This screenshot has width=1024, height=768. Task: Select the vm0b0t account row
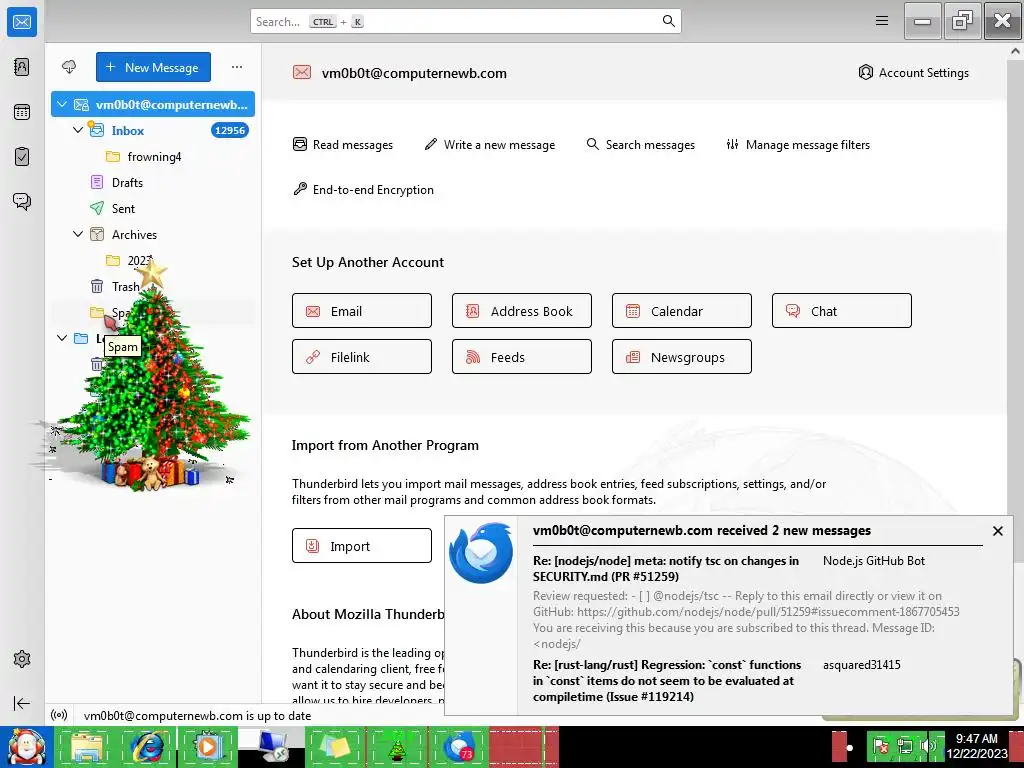(153, 104)
